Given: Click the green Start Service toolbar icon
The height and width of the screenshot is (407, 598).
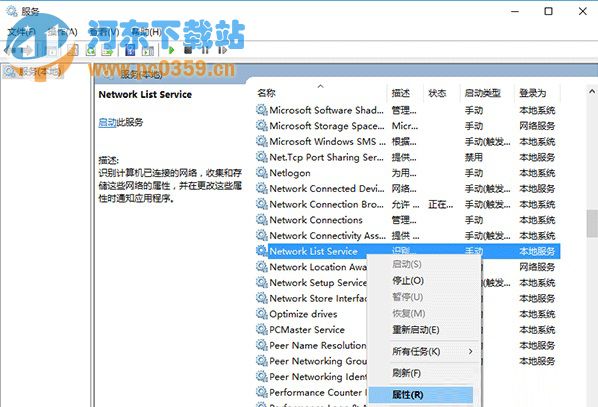Looking at the screenshot, I should point(171,50).
